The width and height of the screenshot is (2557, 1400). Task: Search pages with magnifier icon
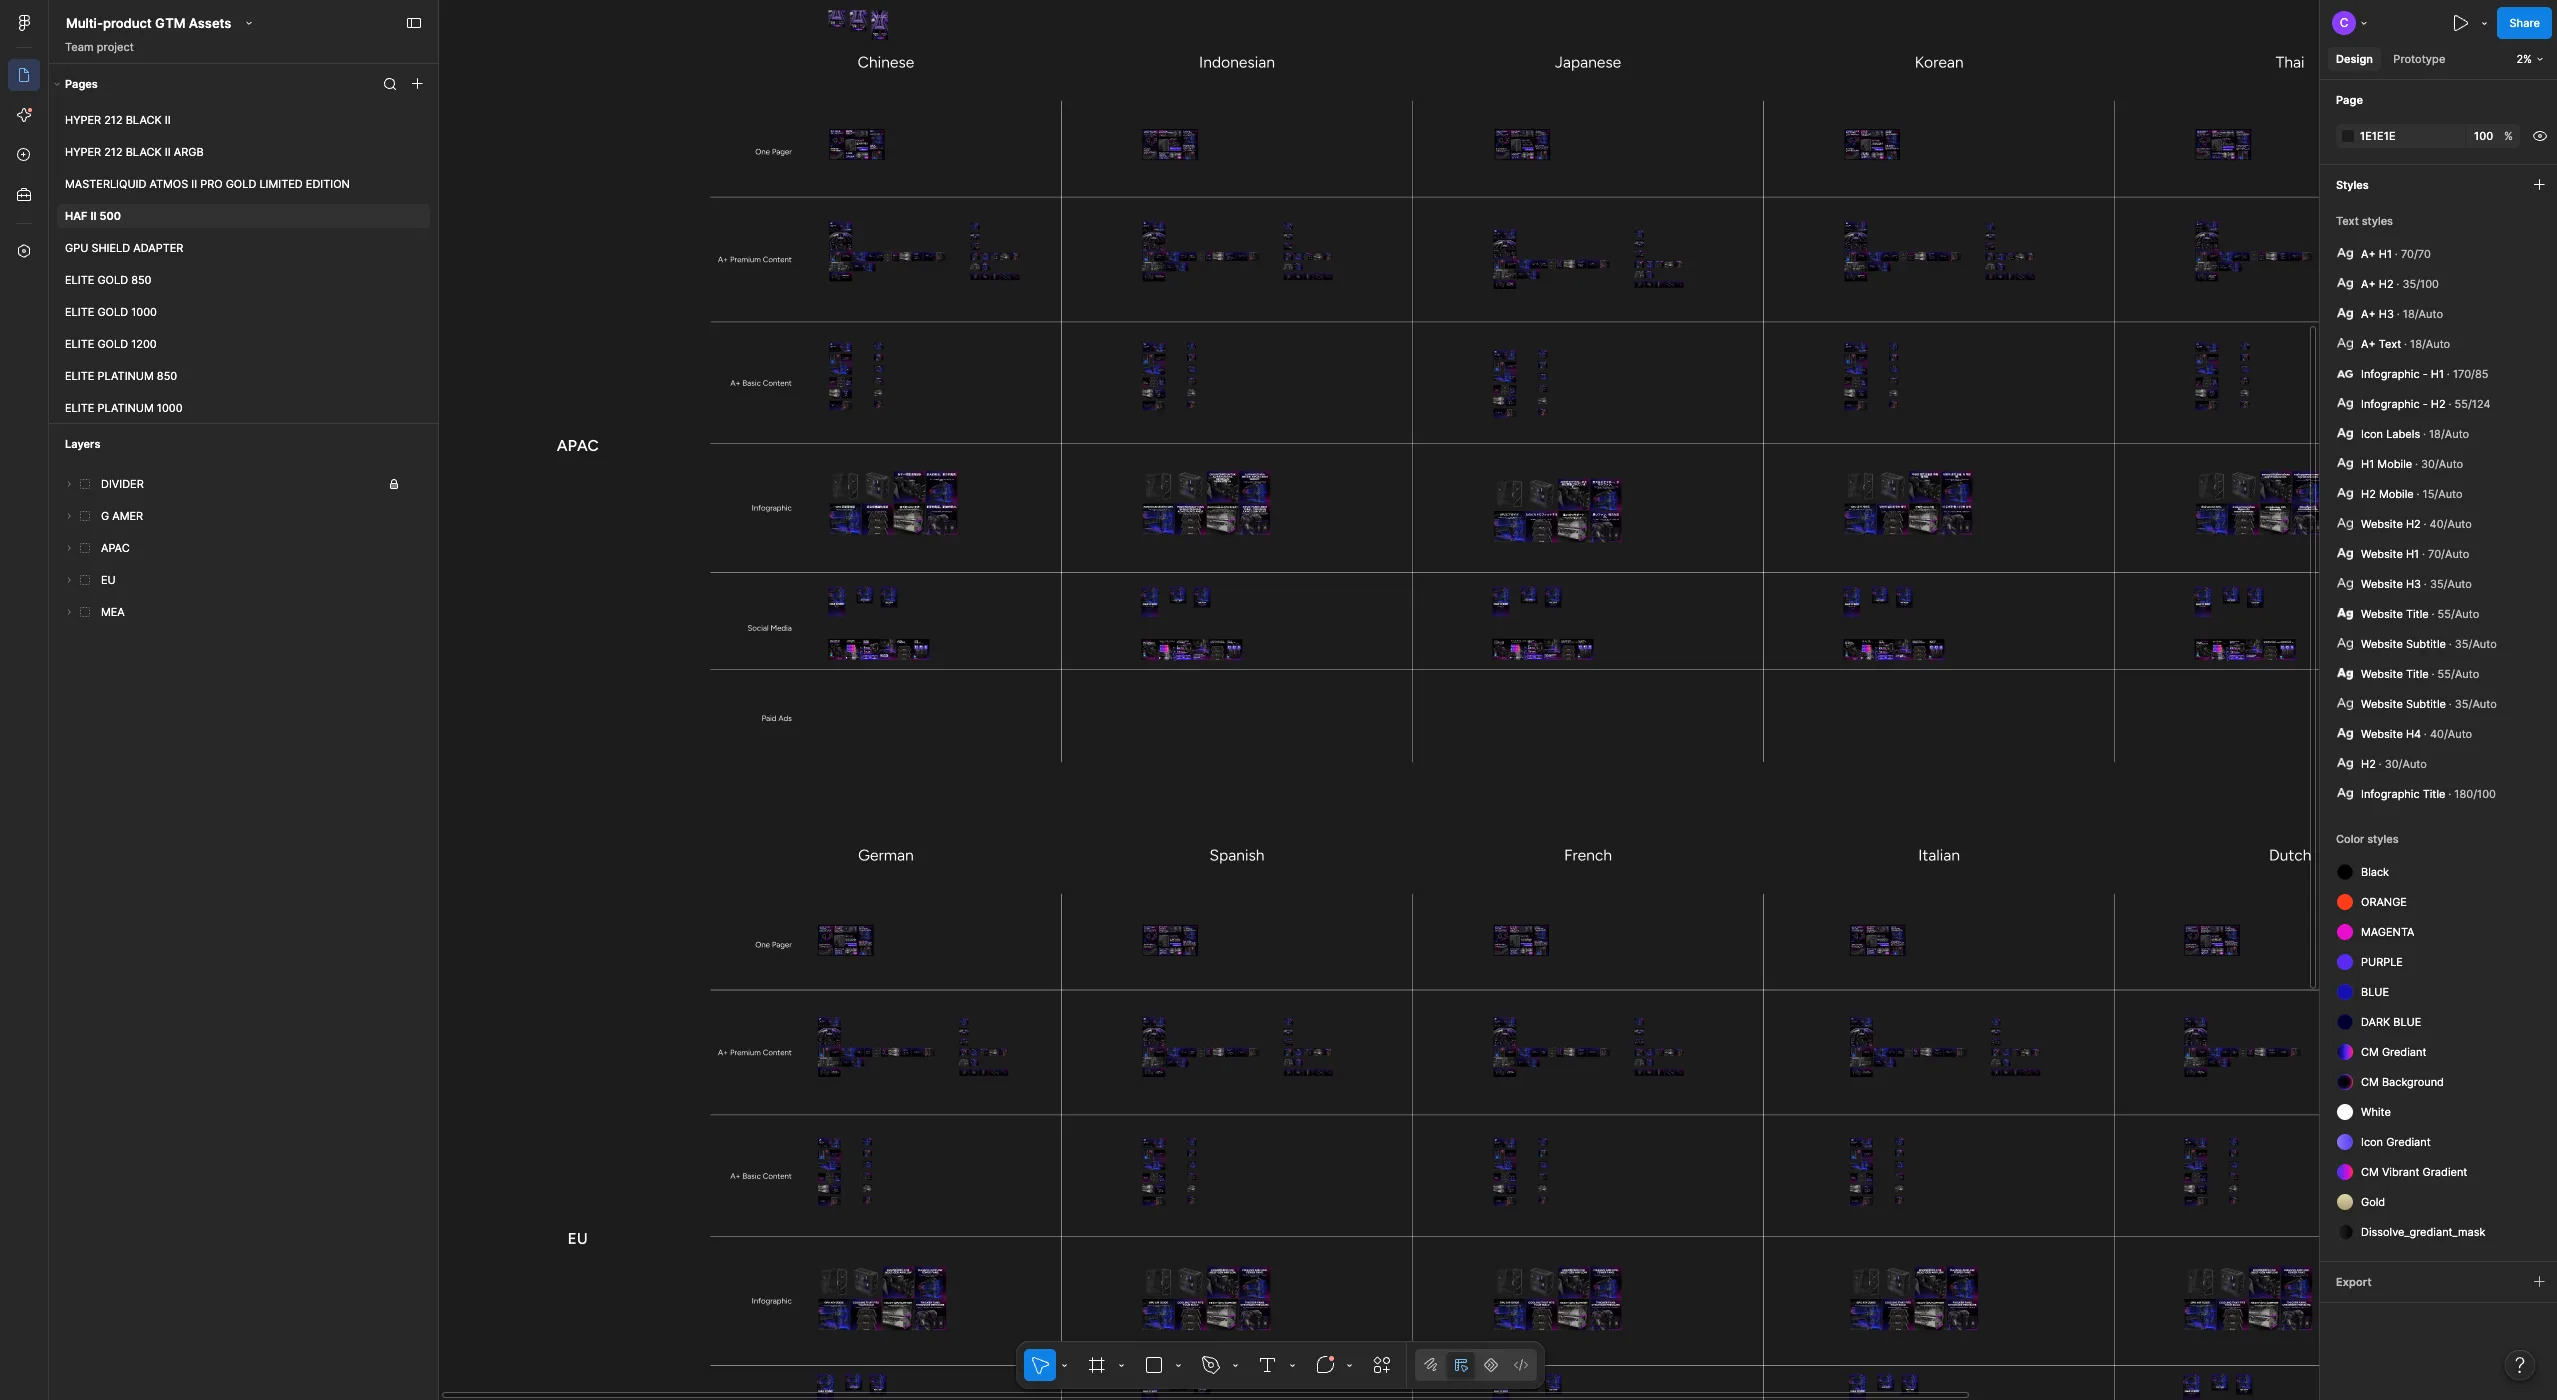click(x=390, y=84)
